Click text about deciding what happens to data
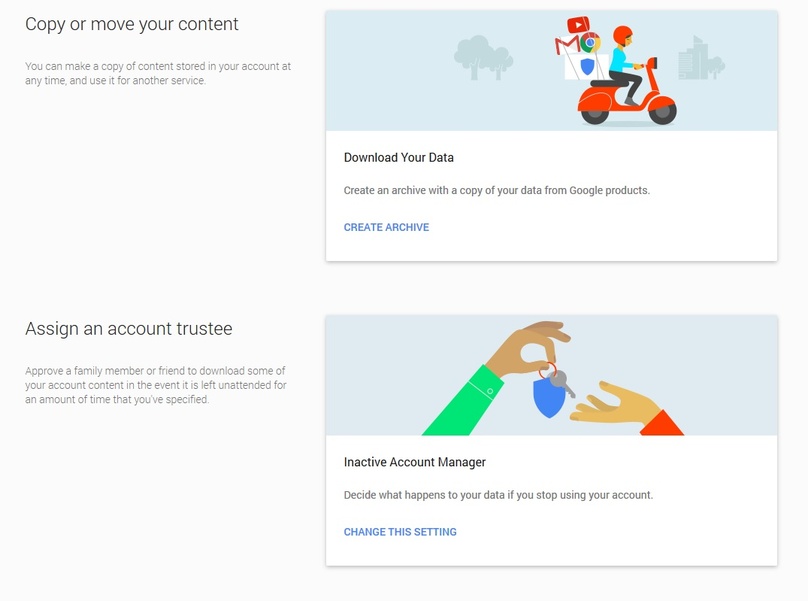808x601 pixels. pos(498,495)
